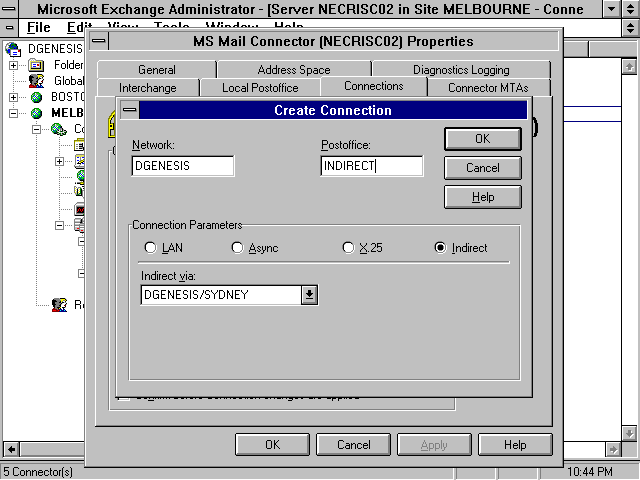The height and width of the screenshot is (480, 640).
Task: Select the Connections tab
Action: (x=373, y=86)
